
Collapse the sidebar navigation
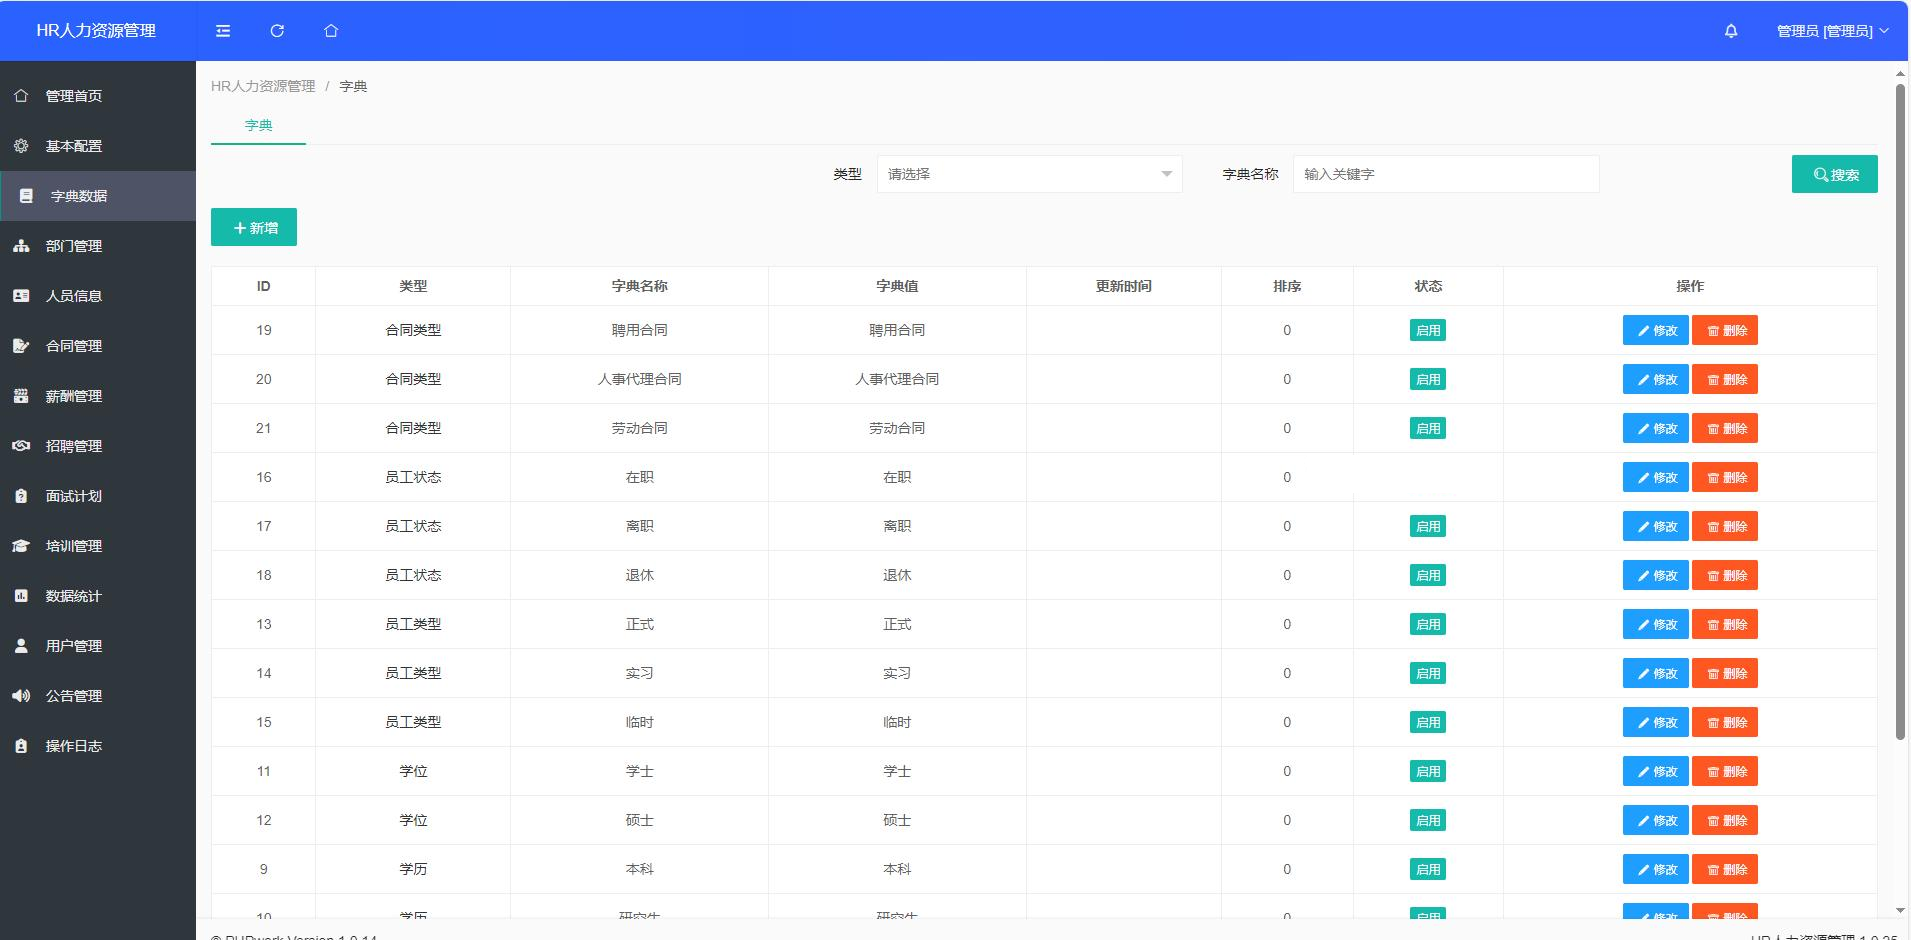[x=222, y=31]
